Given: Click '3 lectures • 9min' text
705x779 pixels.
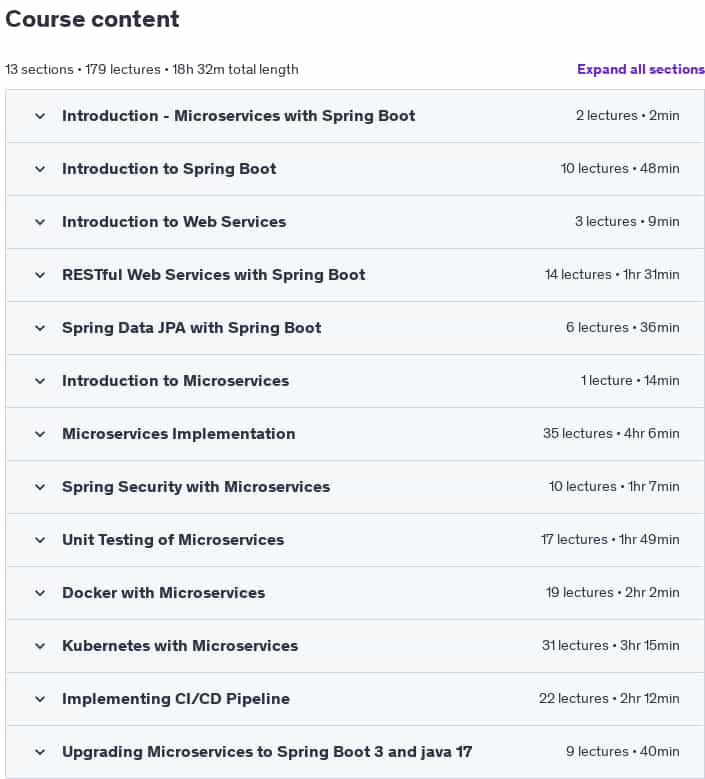Looking at the screenshot, I should 627,221.
